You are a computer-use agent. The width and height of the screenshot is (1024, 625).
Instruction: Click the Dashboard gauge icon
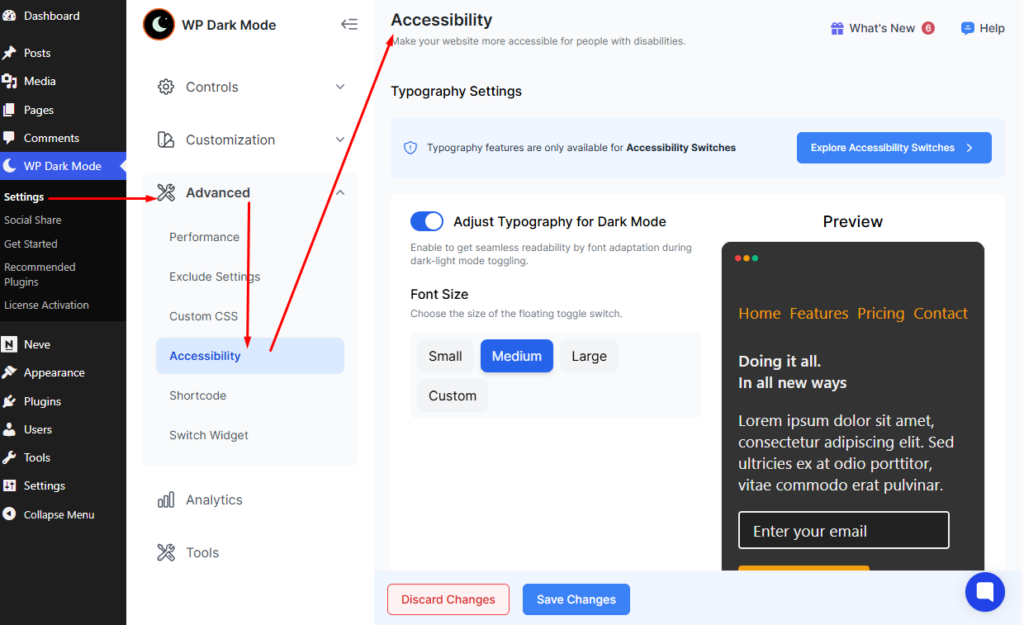(x=9, y=16)
